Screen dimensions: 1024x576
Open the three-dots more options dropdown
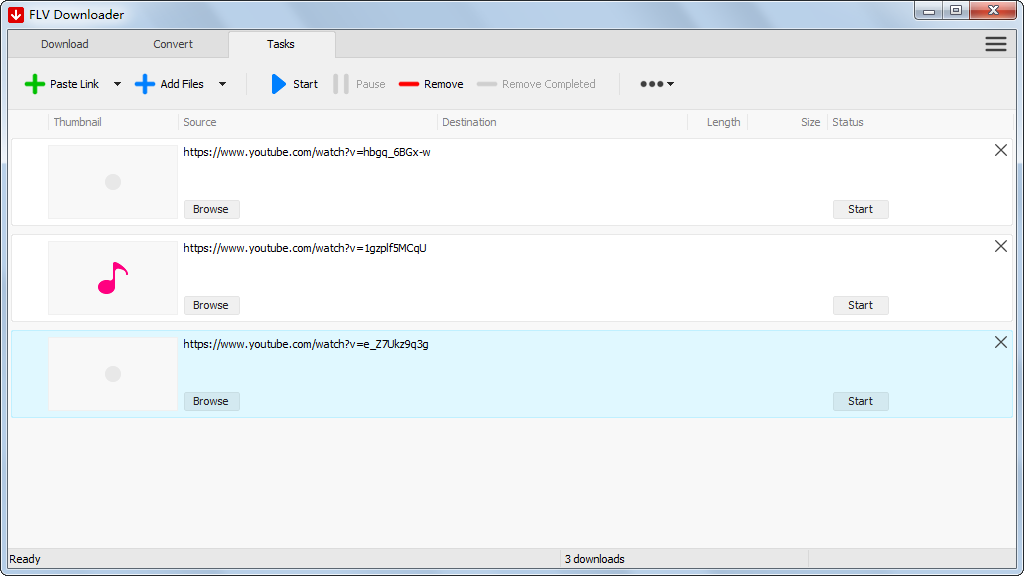[657, 84]
